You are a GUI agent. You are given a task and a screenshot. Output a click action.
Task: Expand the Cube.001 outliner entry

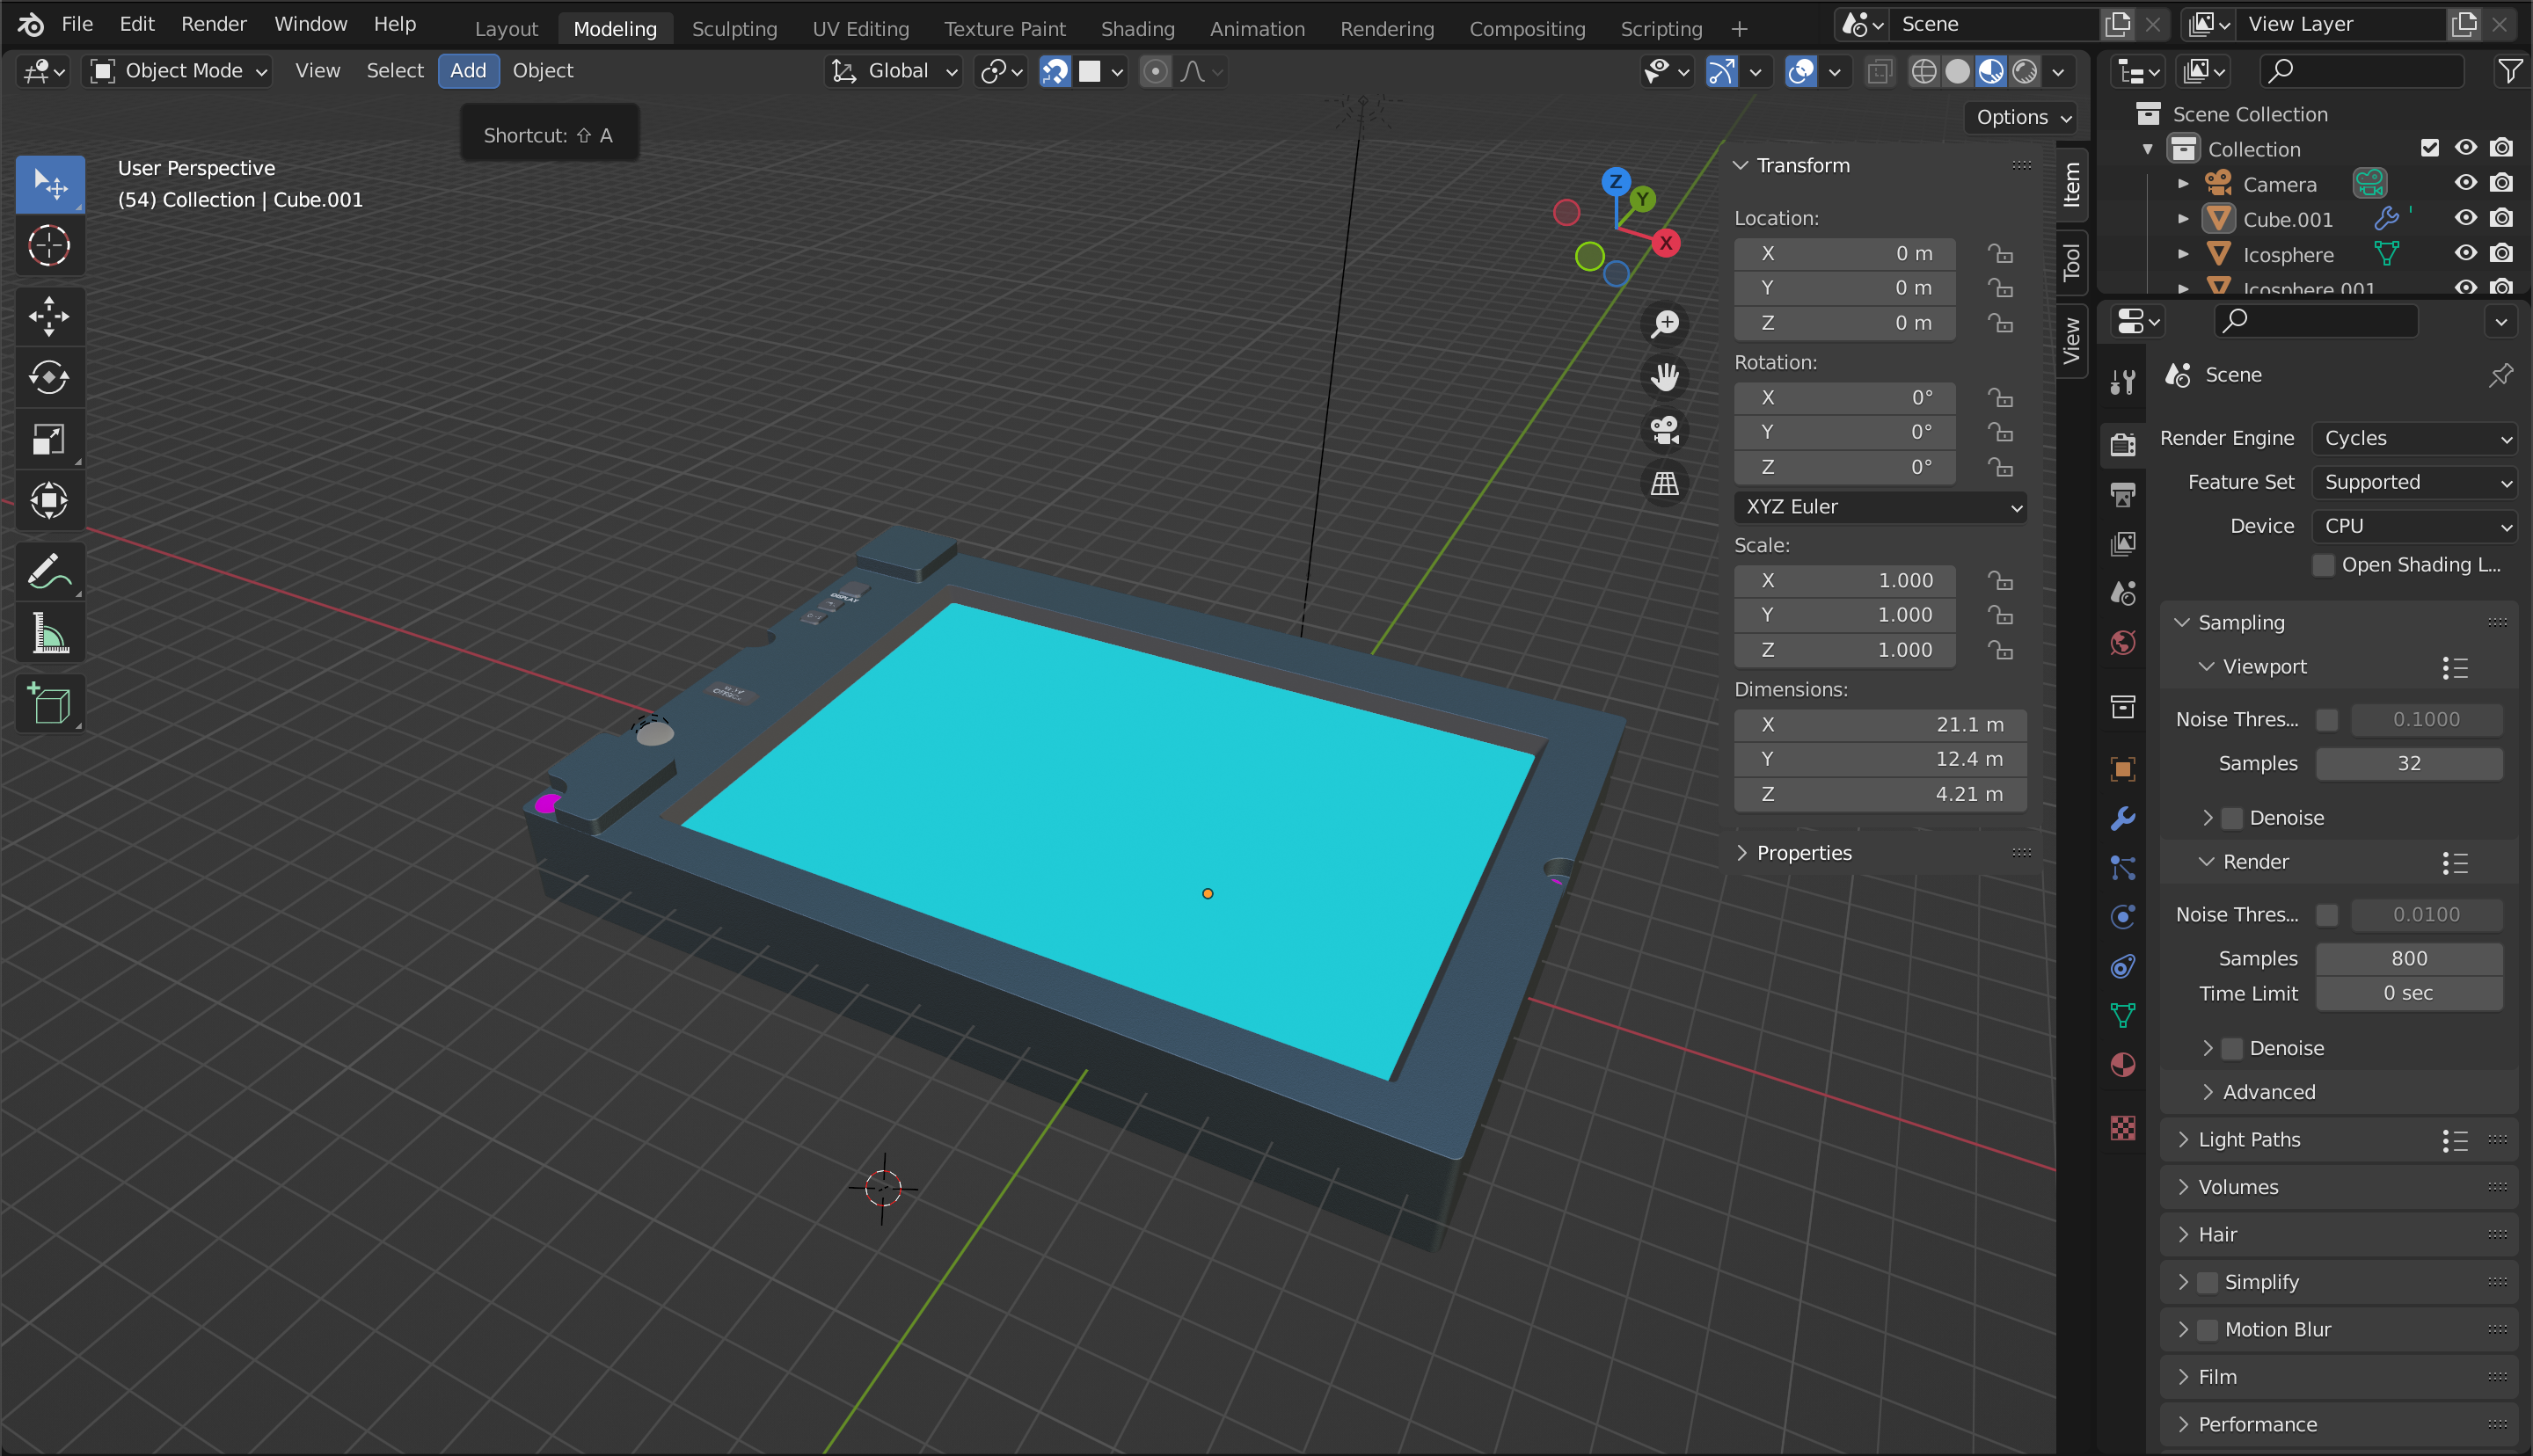2183,219
